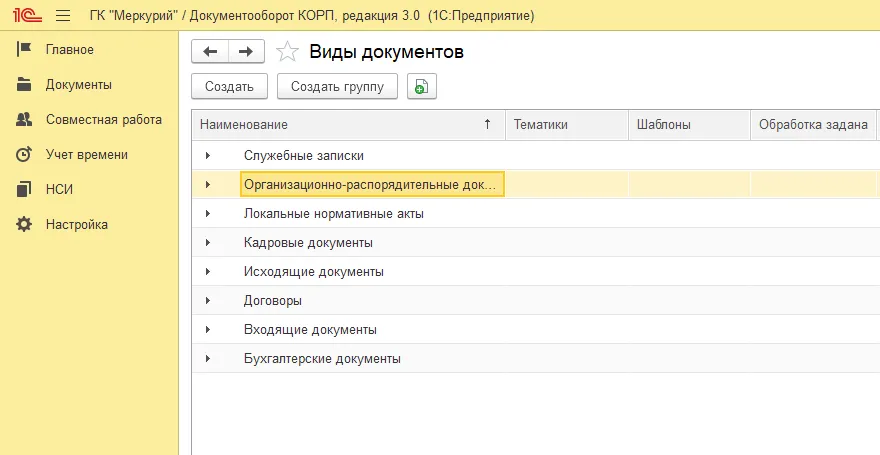Expand the Исходящие документы group
Viewport: 880px width, 455px height.
pyautogui.click(x=208, y=272)
